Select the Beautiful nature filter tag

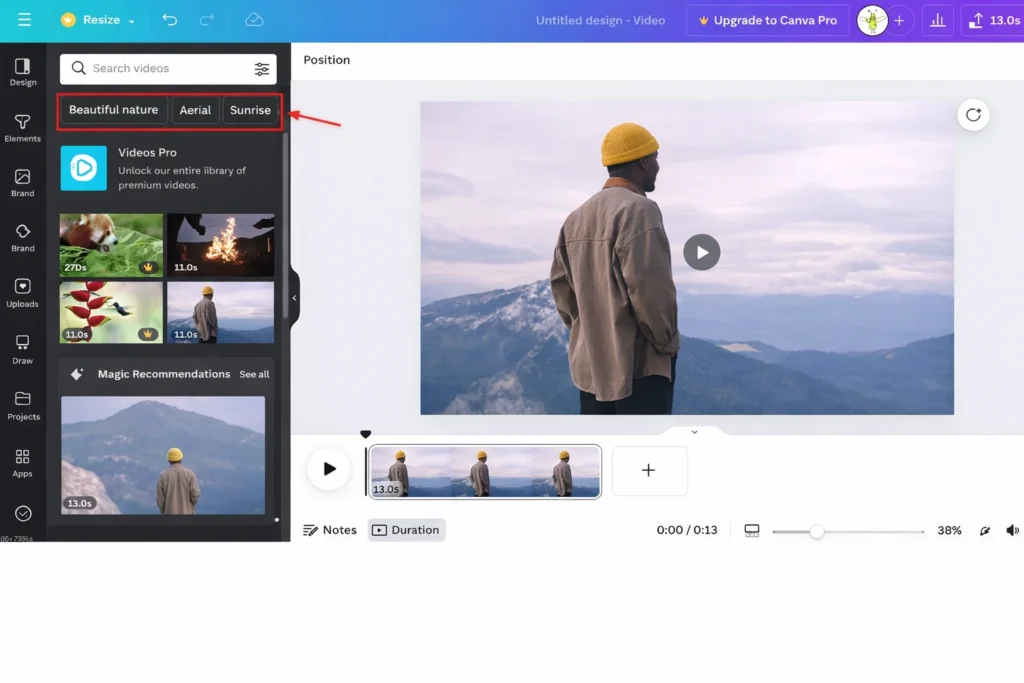(x=113, y=110)
